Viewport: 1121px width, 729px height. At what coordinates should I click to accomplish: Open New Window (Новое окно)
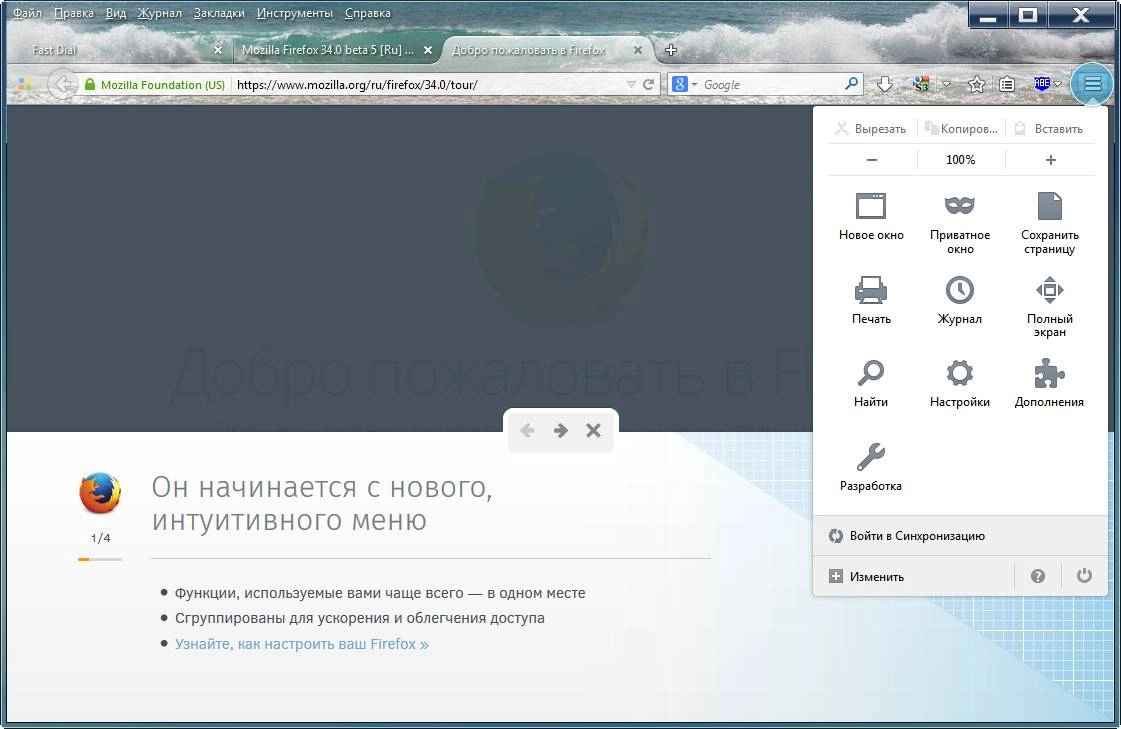pyautogui.click(x=871, y=217)
